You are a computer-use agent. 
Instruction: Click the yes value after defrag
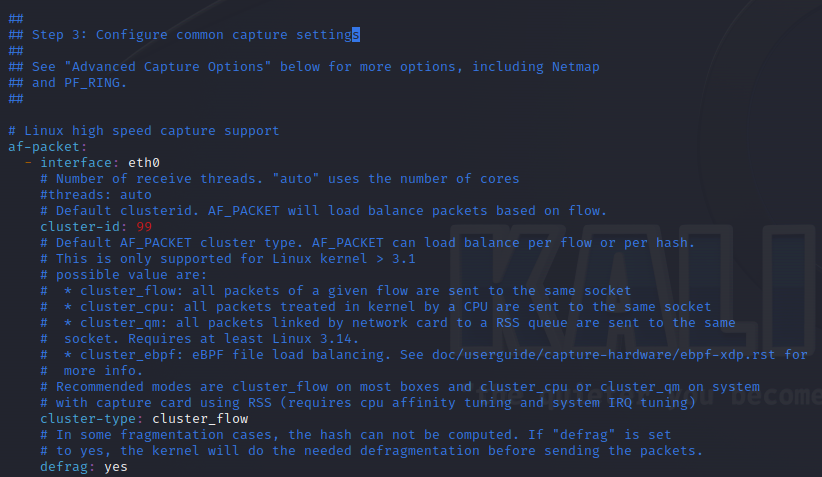116,467
